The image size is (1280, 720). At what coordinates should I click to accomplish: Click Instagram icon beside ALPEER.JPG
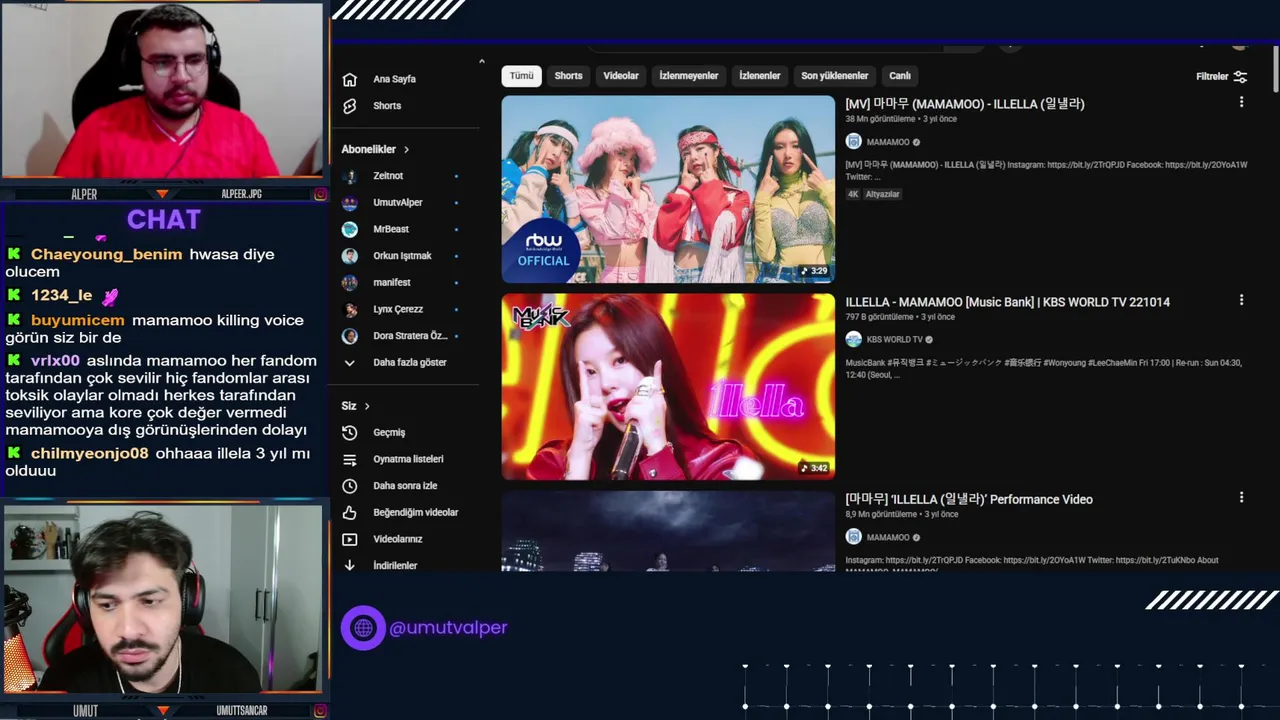[x=320, y=194]
